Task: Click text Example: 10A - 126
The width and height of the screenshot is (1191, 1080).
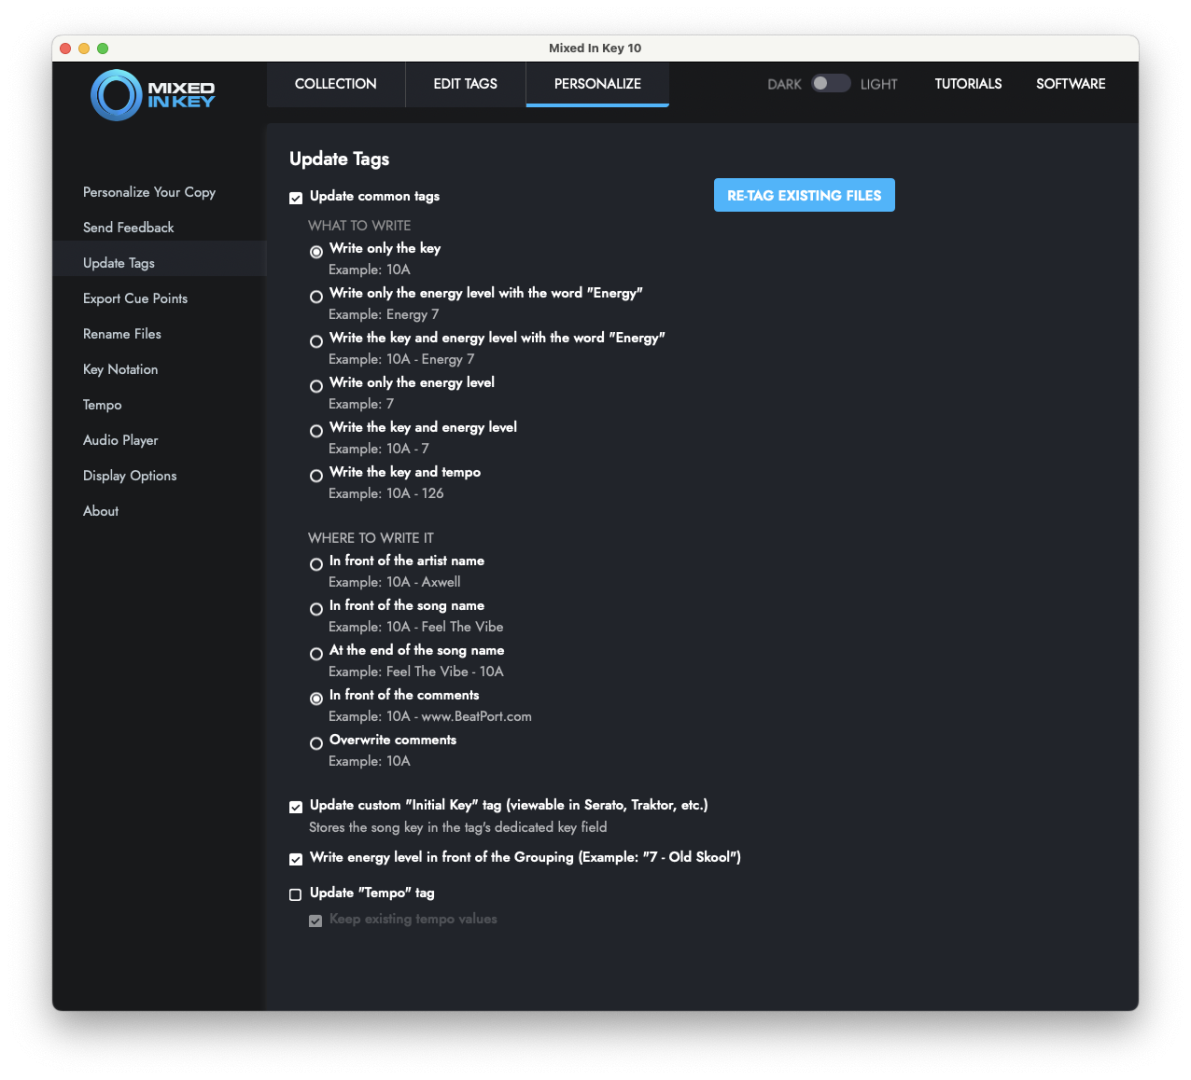Action: coord(386,494)
